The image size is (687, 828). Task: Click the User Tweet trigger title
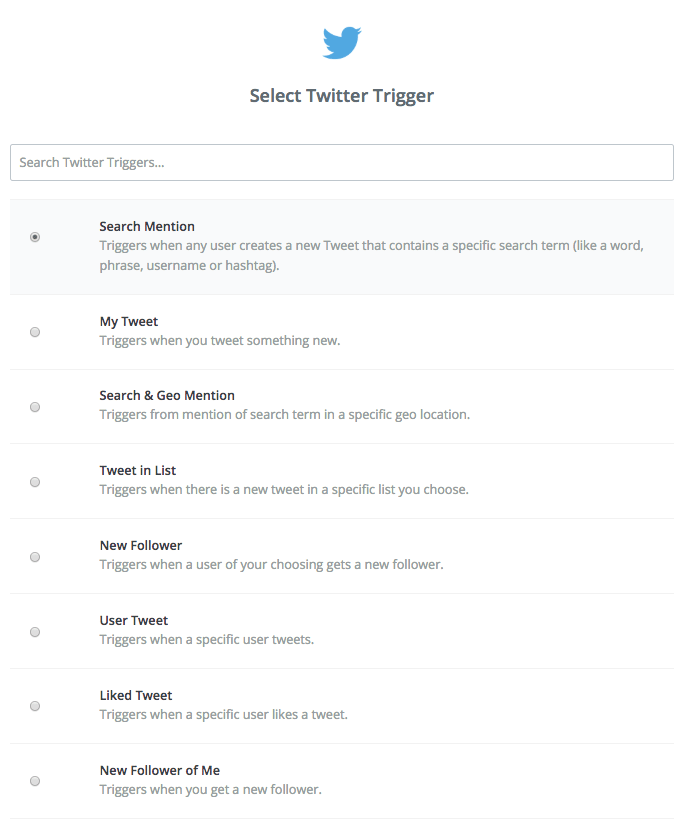pos(134,621)
